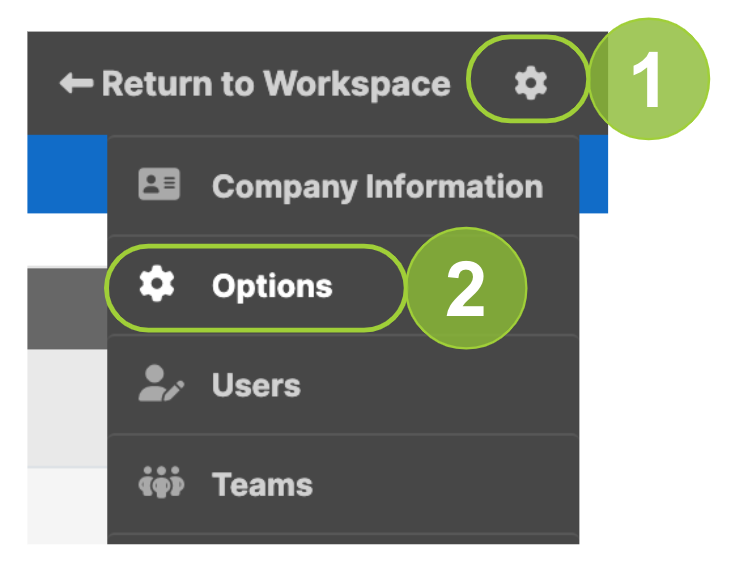Click the white row left of Teams
This screenshot has height=562, width=732.
coord(67,506)
